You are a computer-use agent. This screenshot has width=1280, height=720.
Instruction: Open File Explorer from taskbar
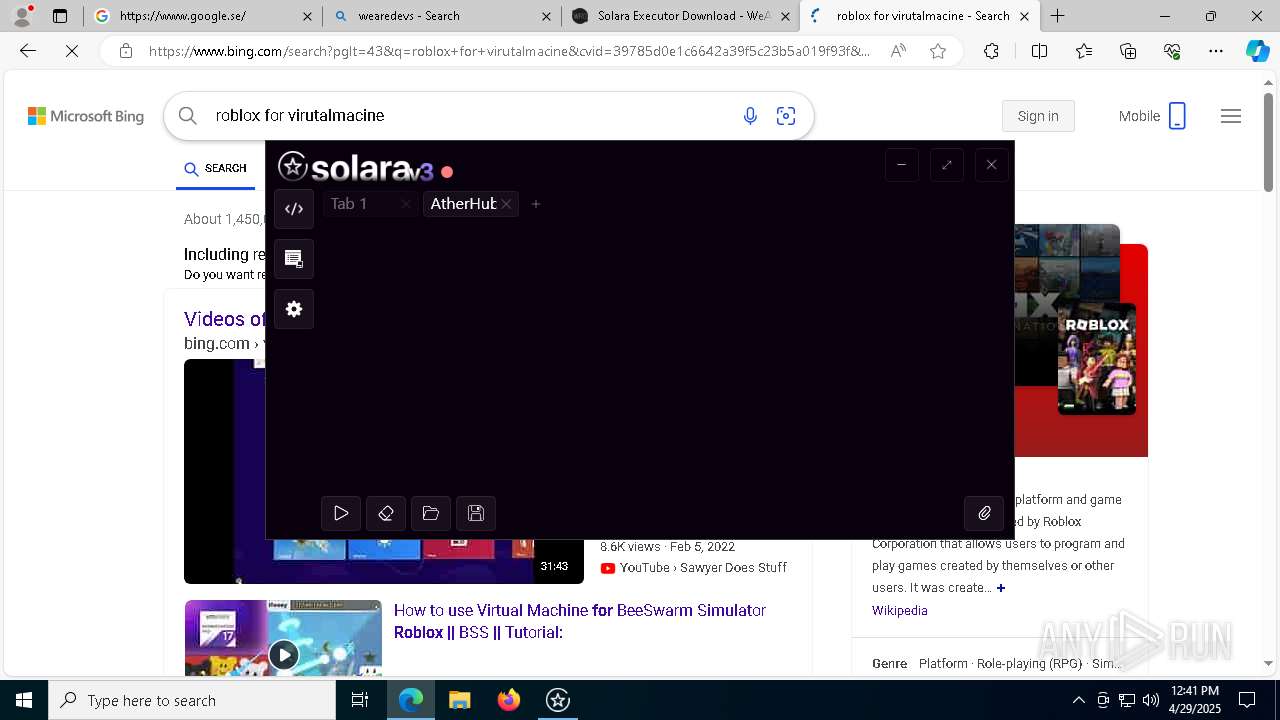pyautogui.click(x=459, y=700)
